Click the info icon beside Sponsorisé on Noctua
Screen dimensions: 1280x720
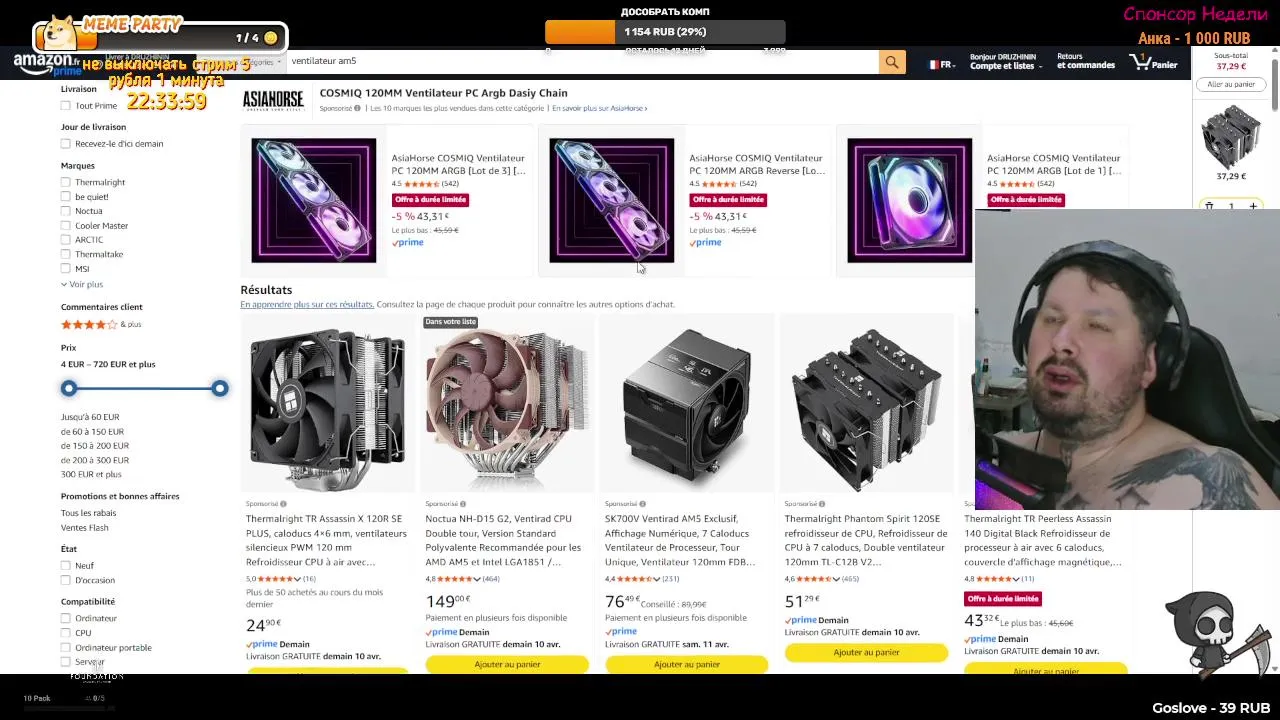(463, 504)
